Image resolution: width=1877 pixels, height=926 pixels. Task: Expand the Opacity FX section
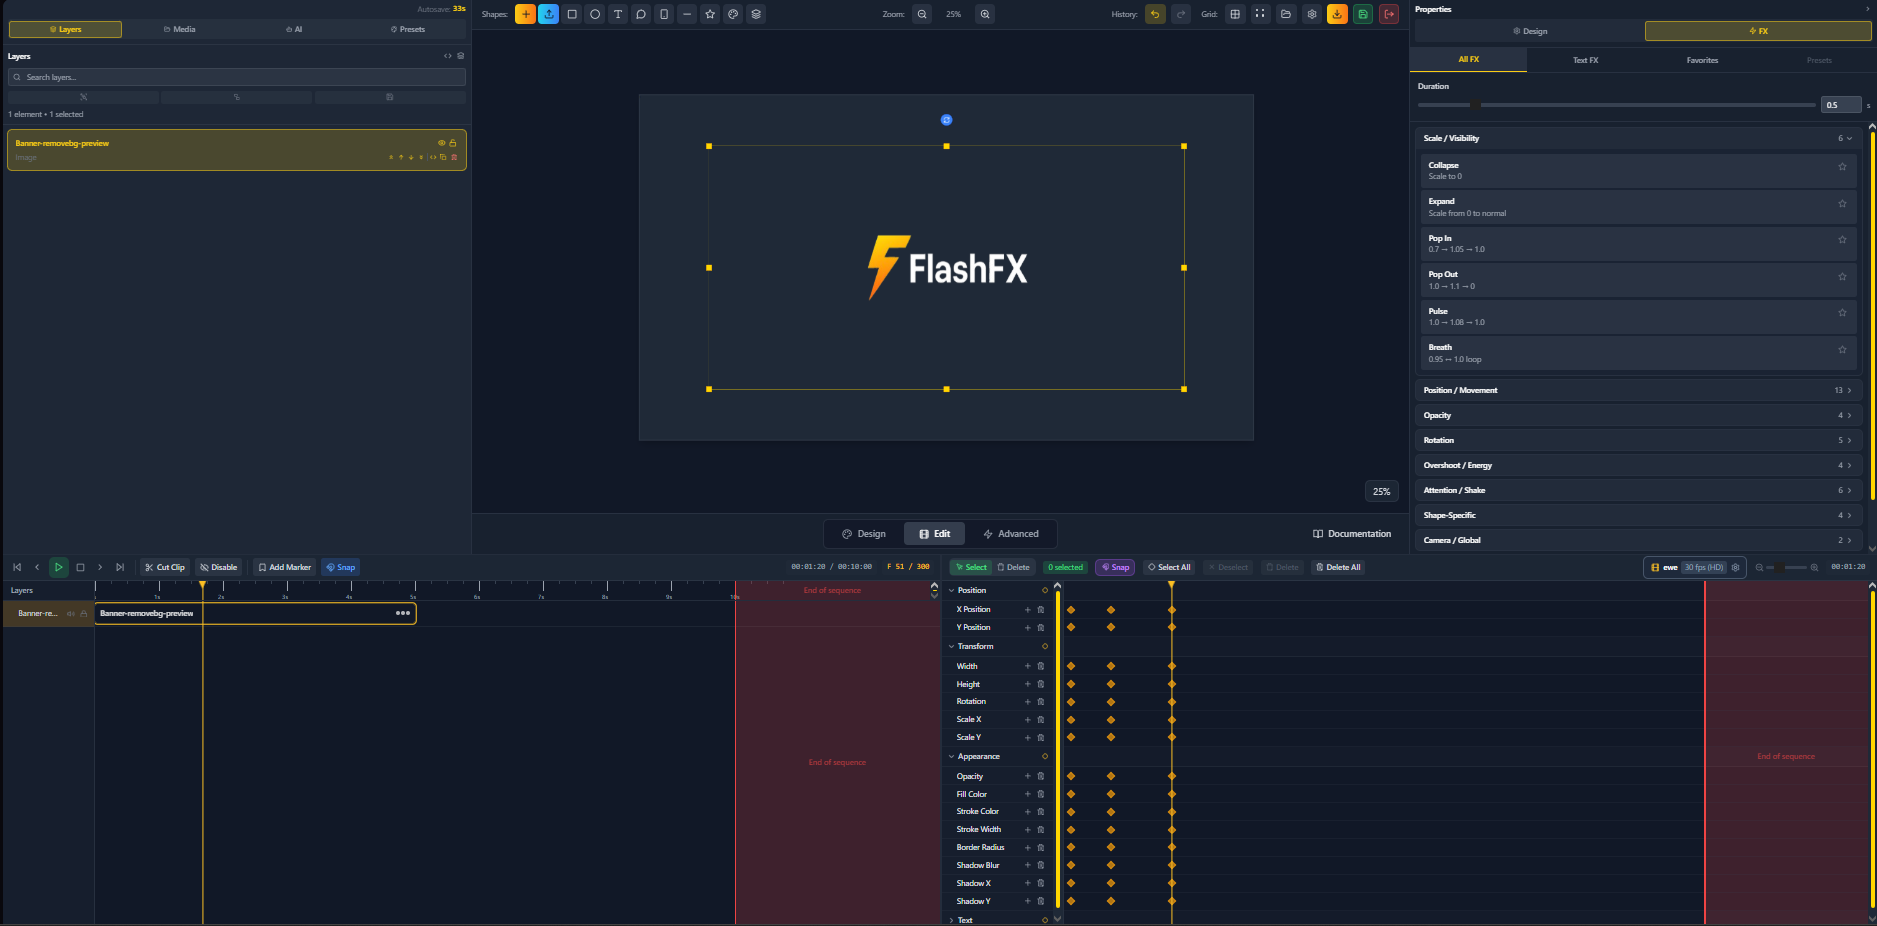1637,415
